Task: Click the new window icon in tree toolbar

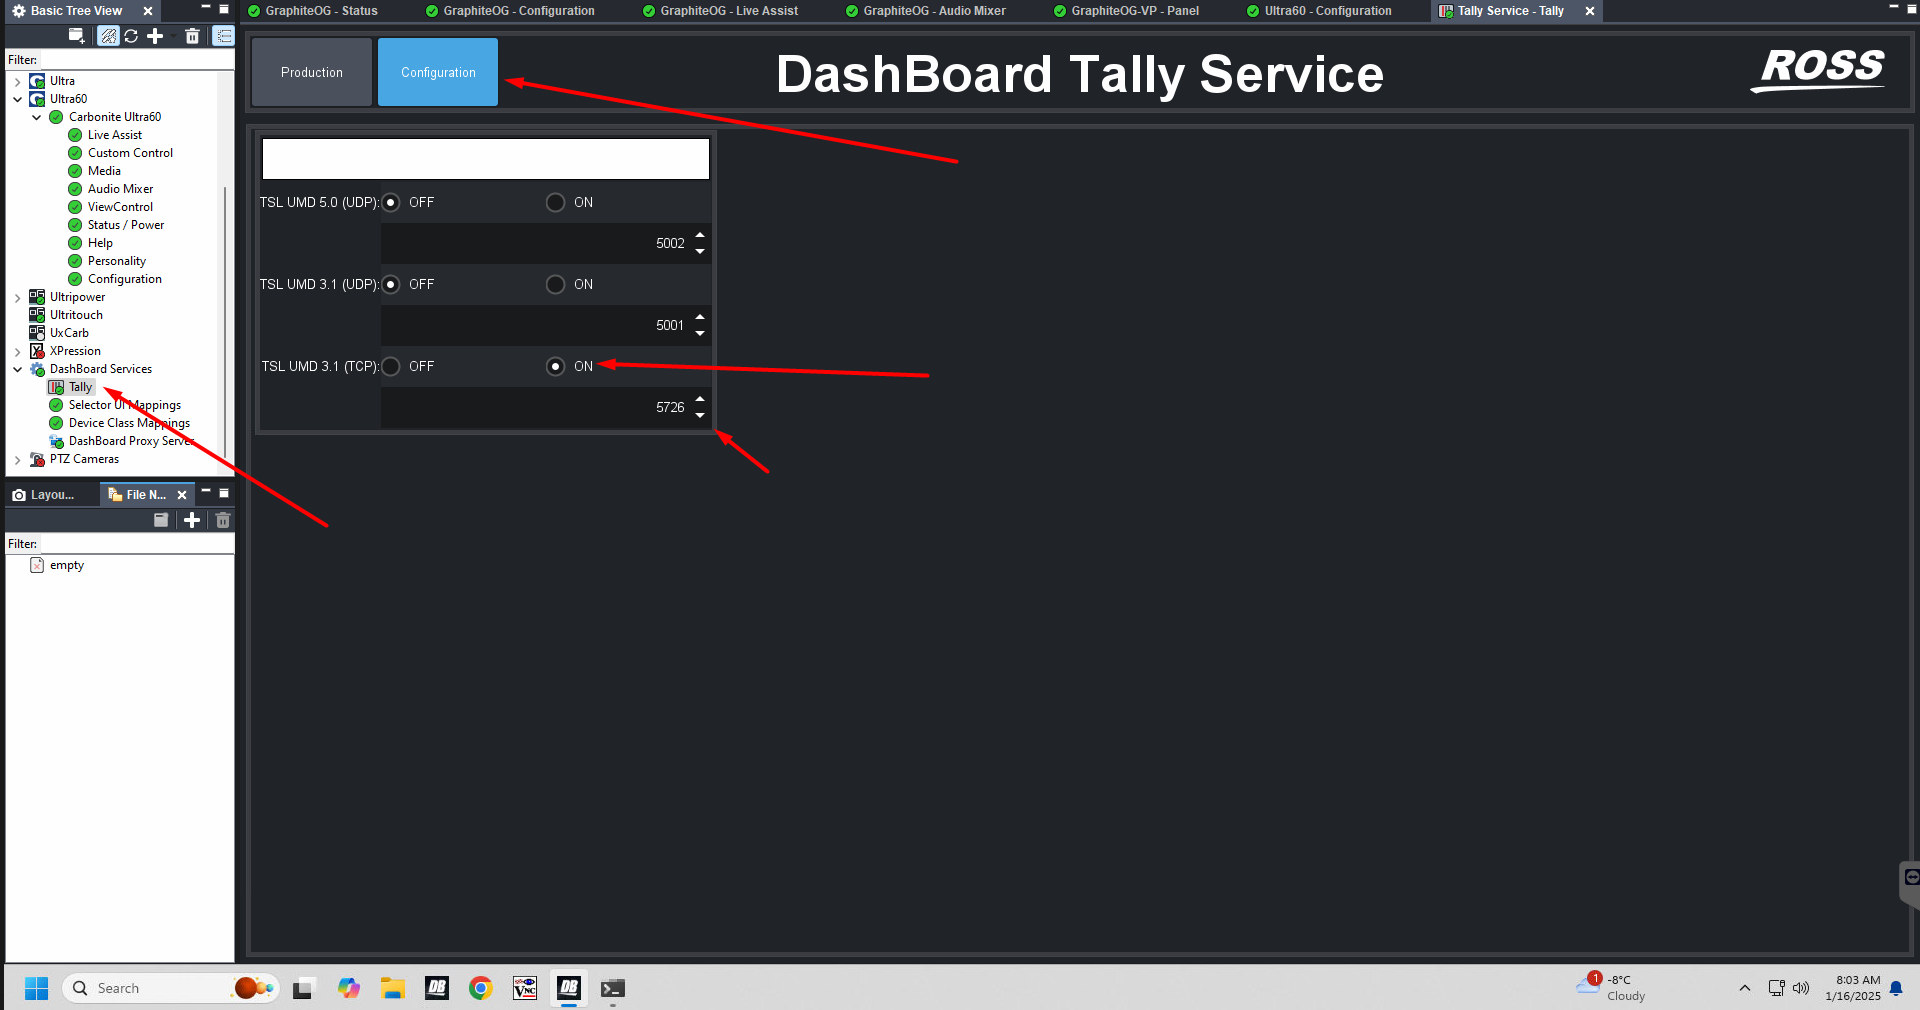Action: click(76, 36)
